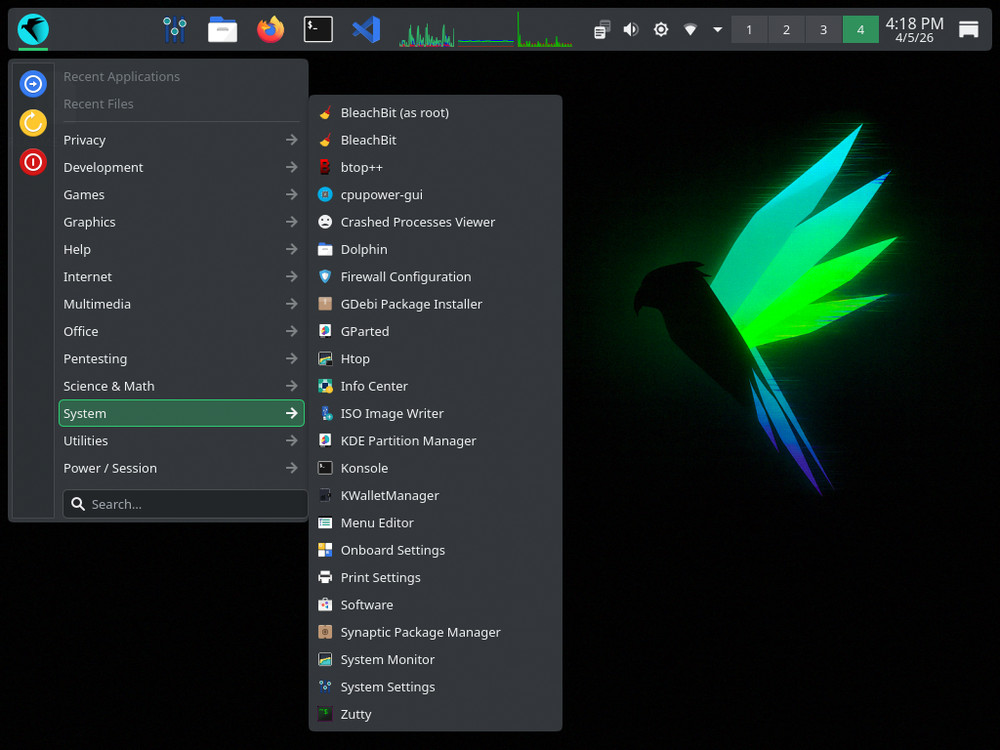Open the file manager from the panel
The image size is (1000, 750).
pos(222,29)
